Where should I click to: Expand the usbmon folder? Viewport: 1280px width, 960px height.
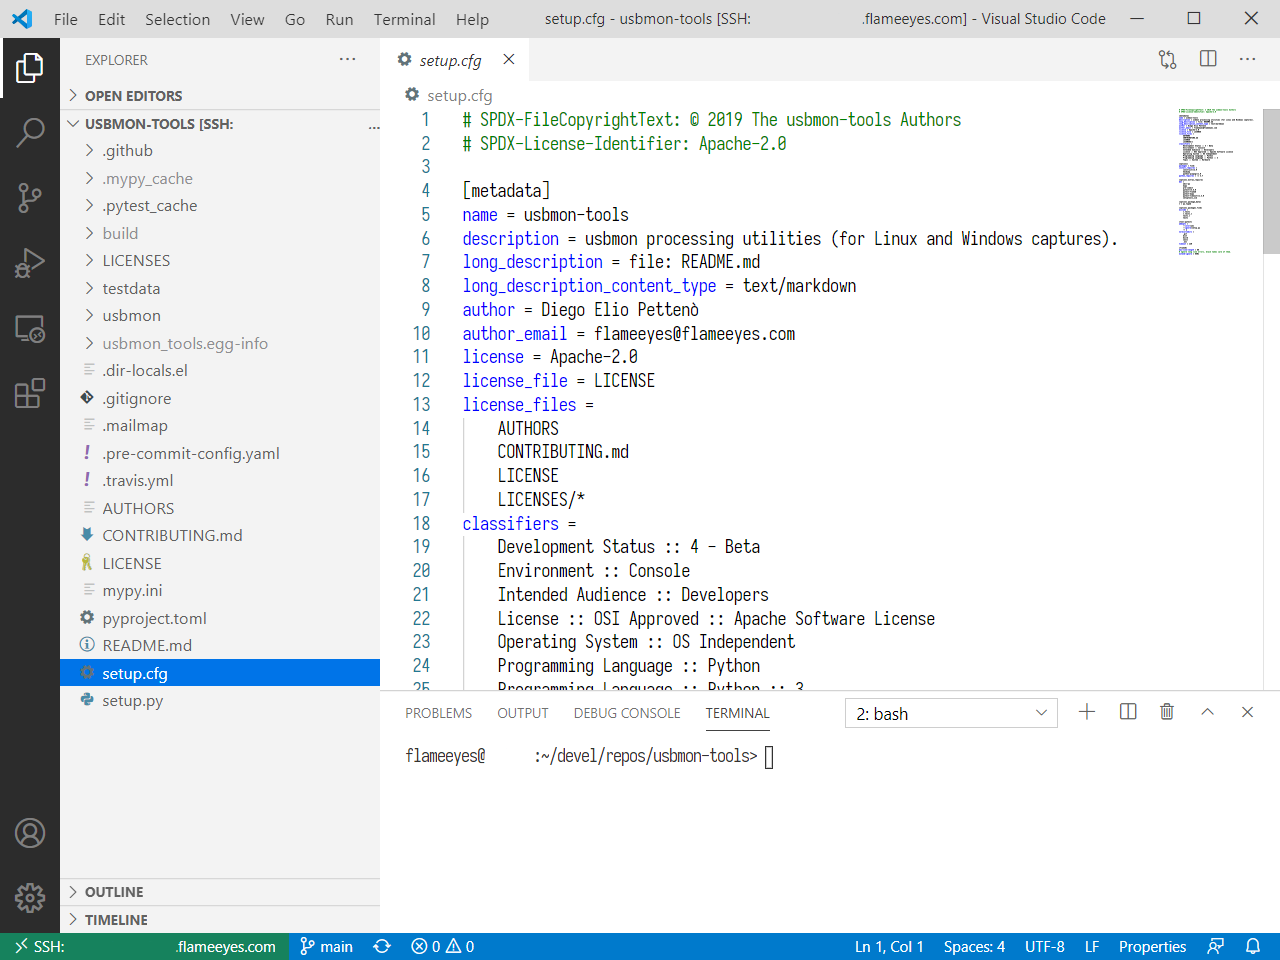[220, 316]
